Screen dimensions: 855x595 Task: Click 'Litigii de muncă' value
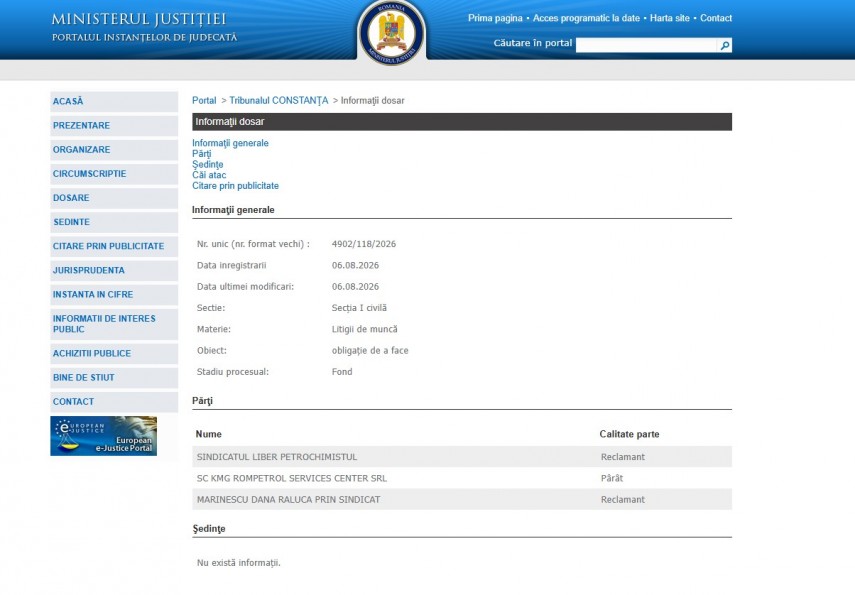pos(364,329)
